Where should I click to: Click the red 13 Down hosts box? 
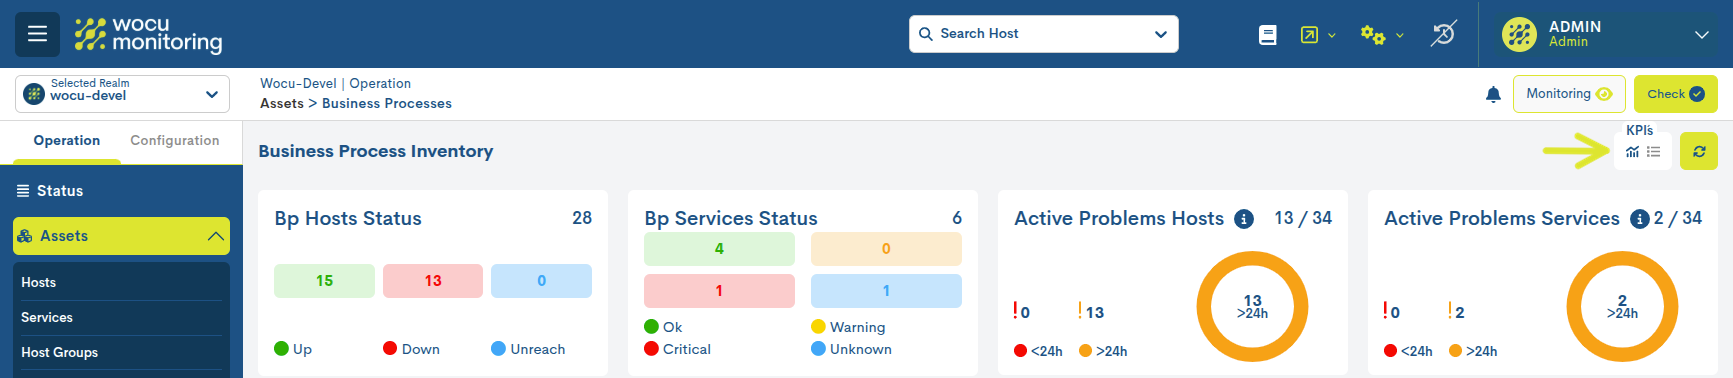click(433, 281)
